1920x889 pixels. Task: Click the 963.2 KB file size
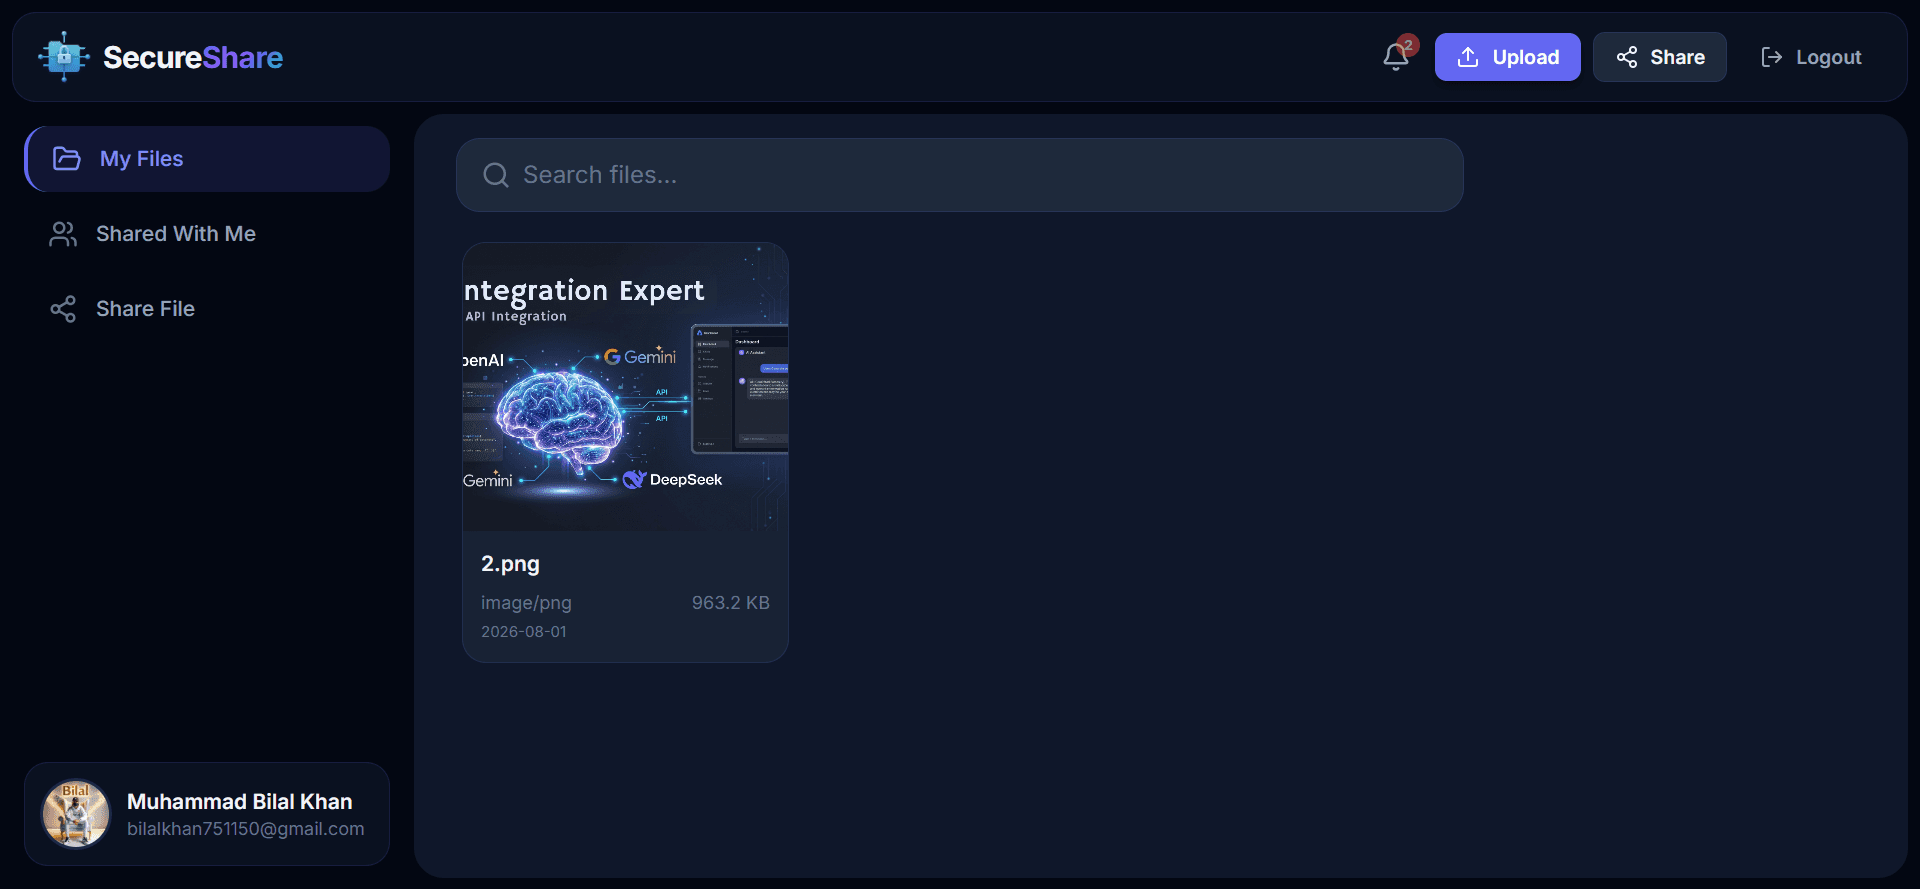tap(731, 603)
